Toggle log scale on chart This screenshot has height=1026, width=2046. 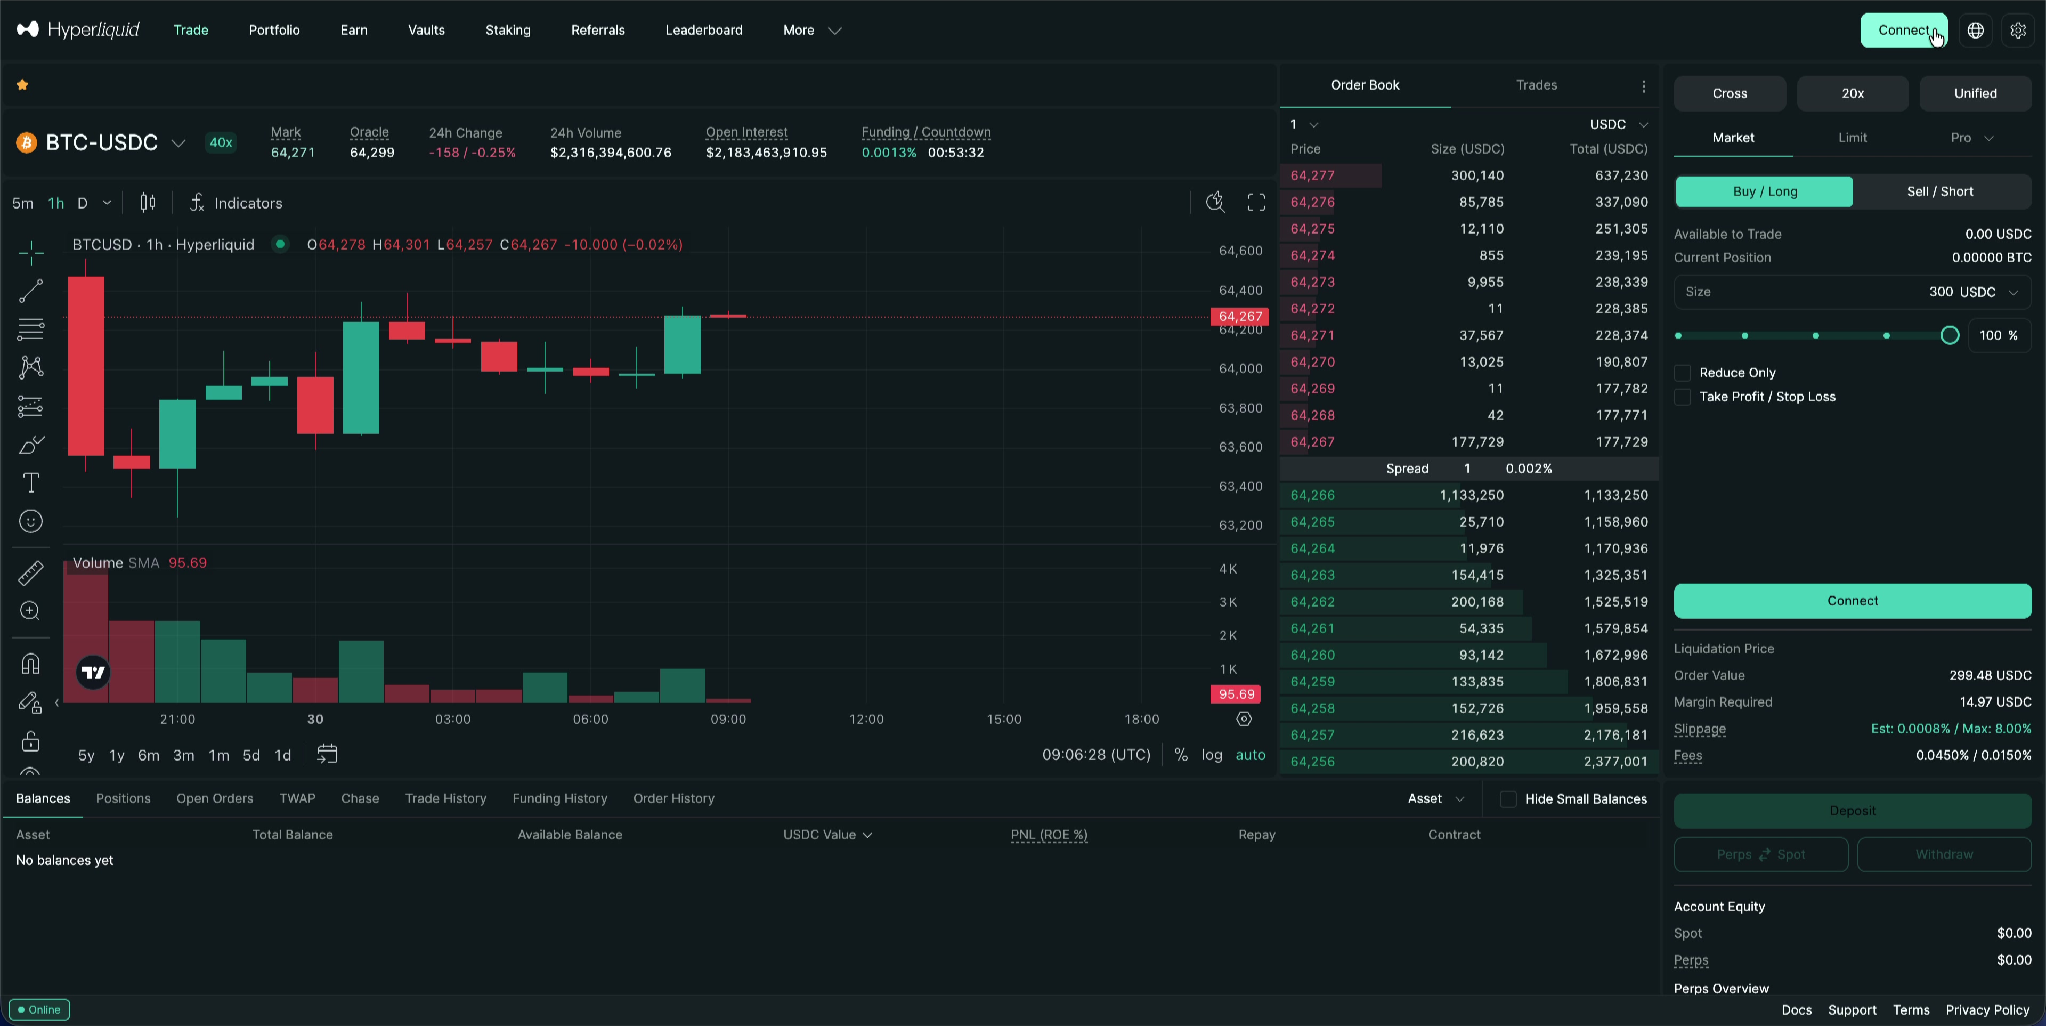click(1212, 755)
